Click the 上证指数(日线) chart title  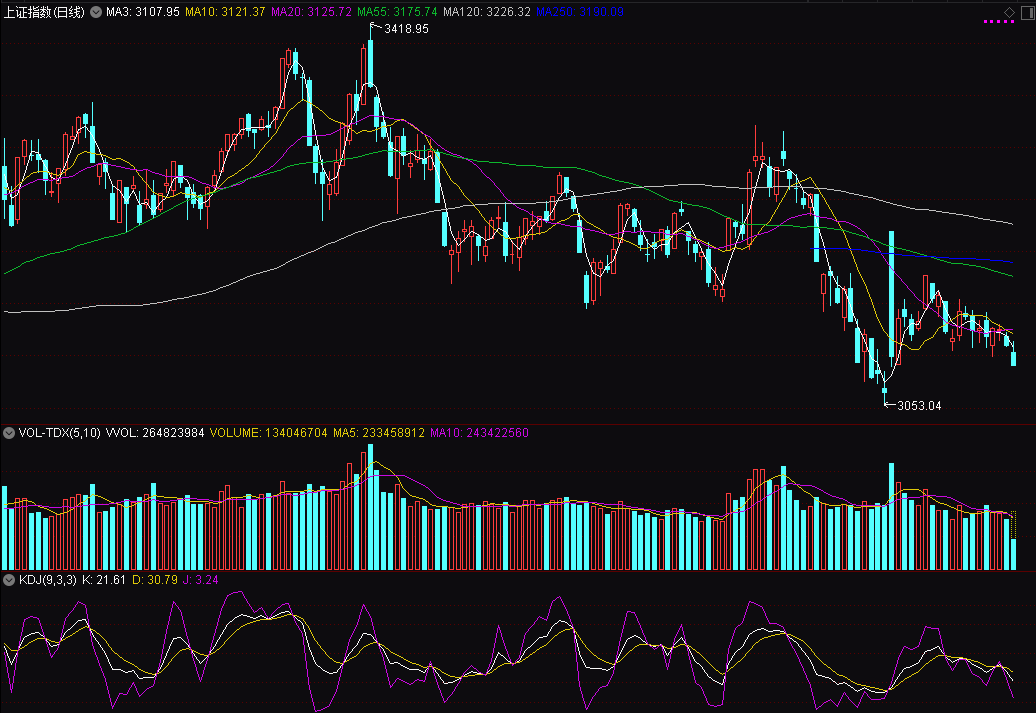coord(44,11)
